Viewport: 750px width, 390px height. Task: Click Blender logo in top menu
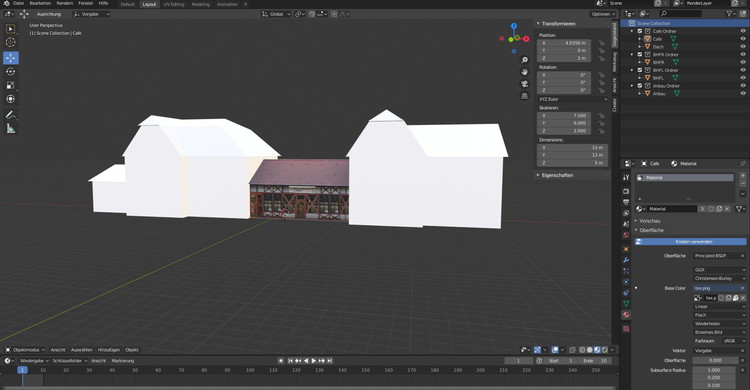[6, 3]
